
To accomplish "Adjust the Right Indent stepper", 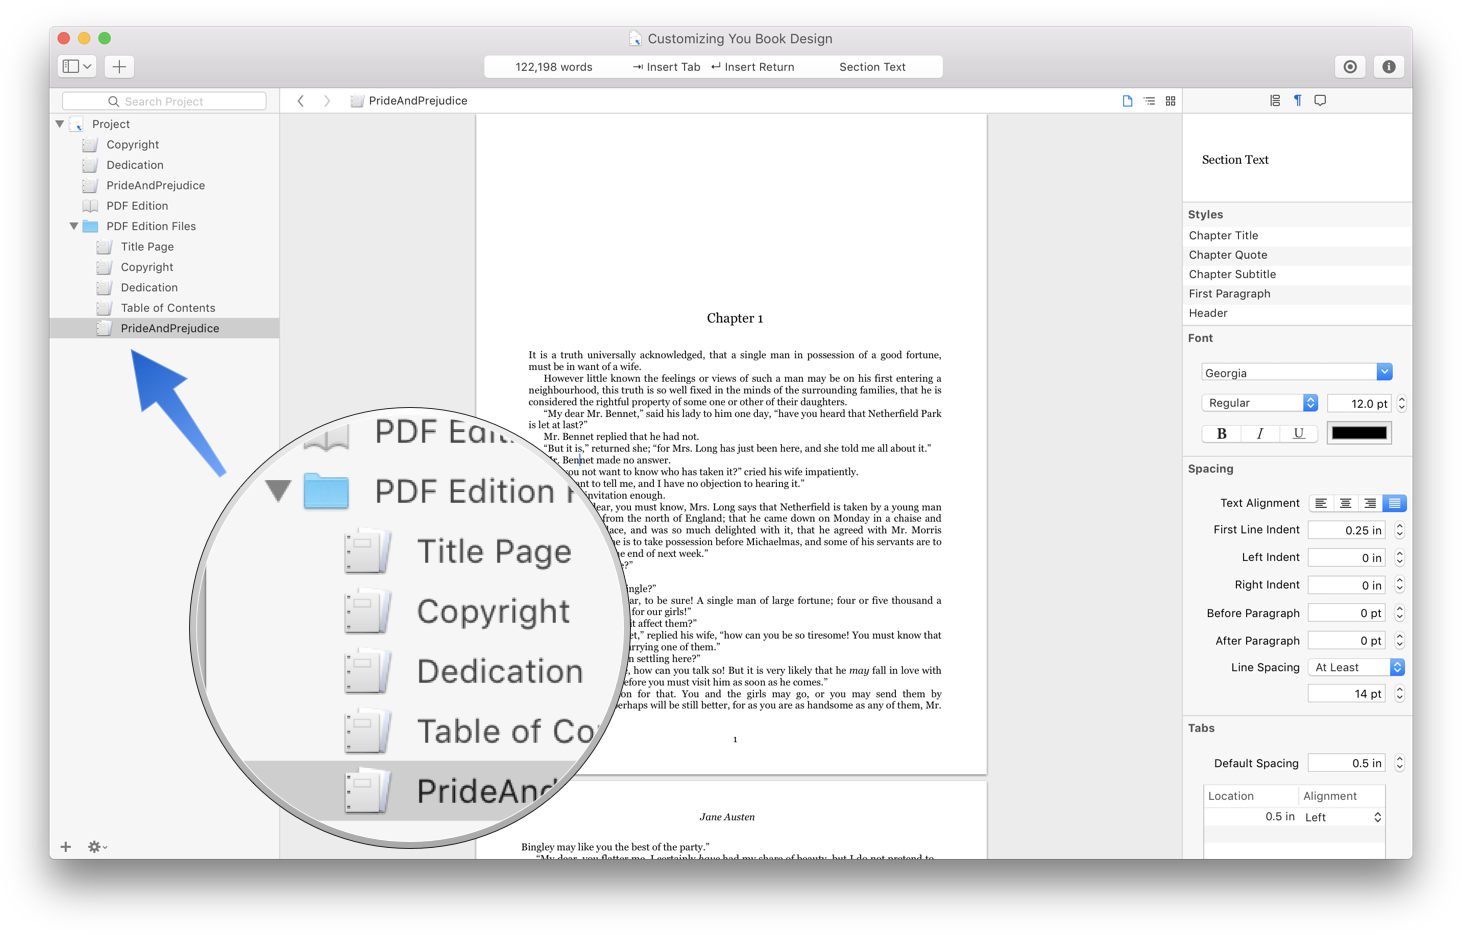I will pyautogui.click(x=1399, y=585).
